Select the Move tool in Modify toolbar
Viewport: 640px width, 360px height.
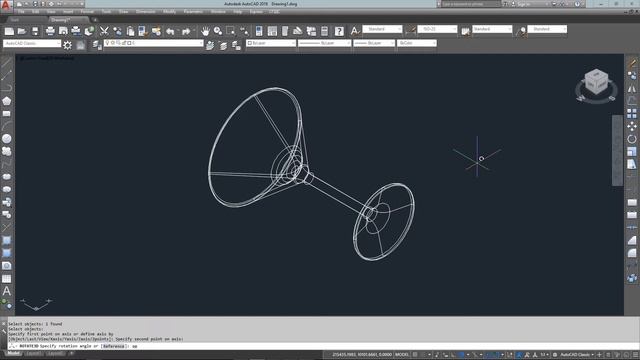(x=631, y=127)
